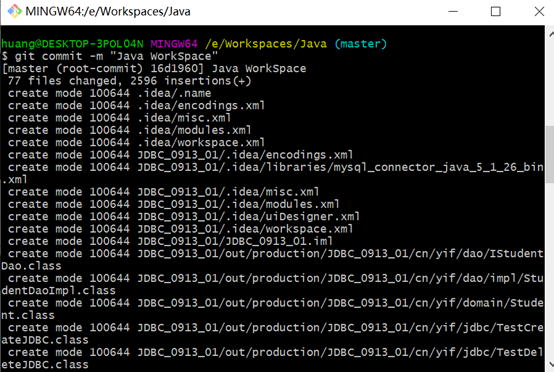Click JDBC_0913_01/.idea/modules.xml line
554x372 pixels.
[174, 205]
